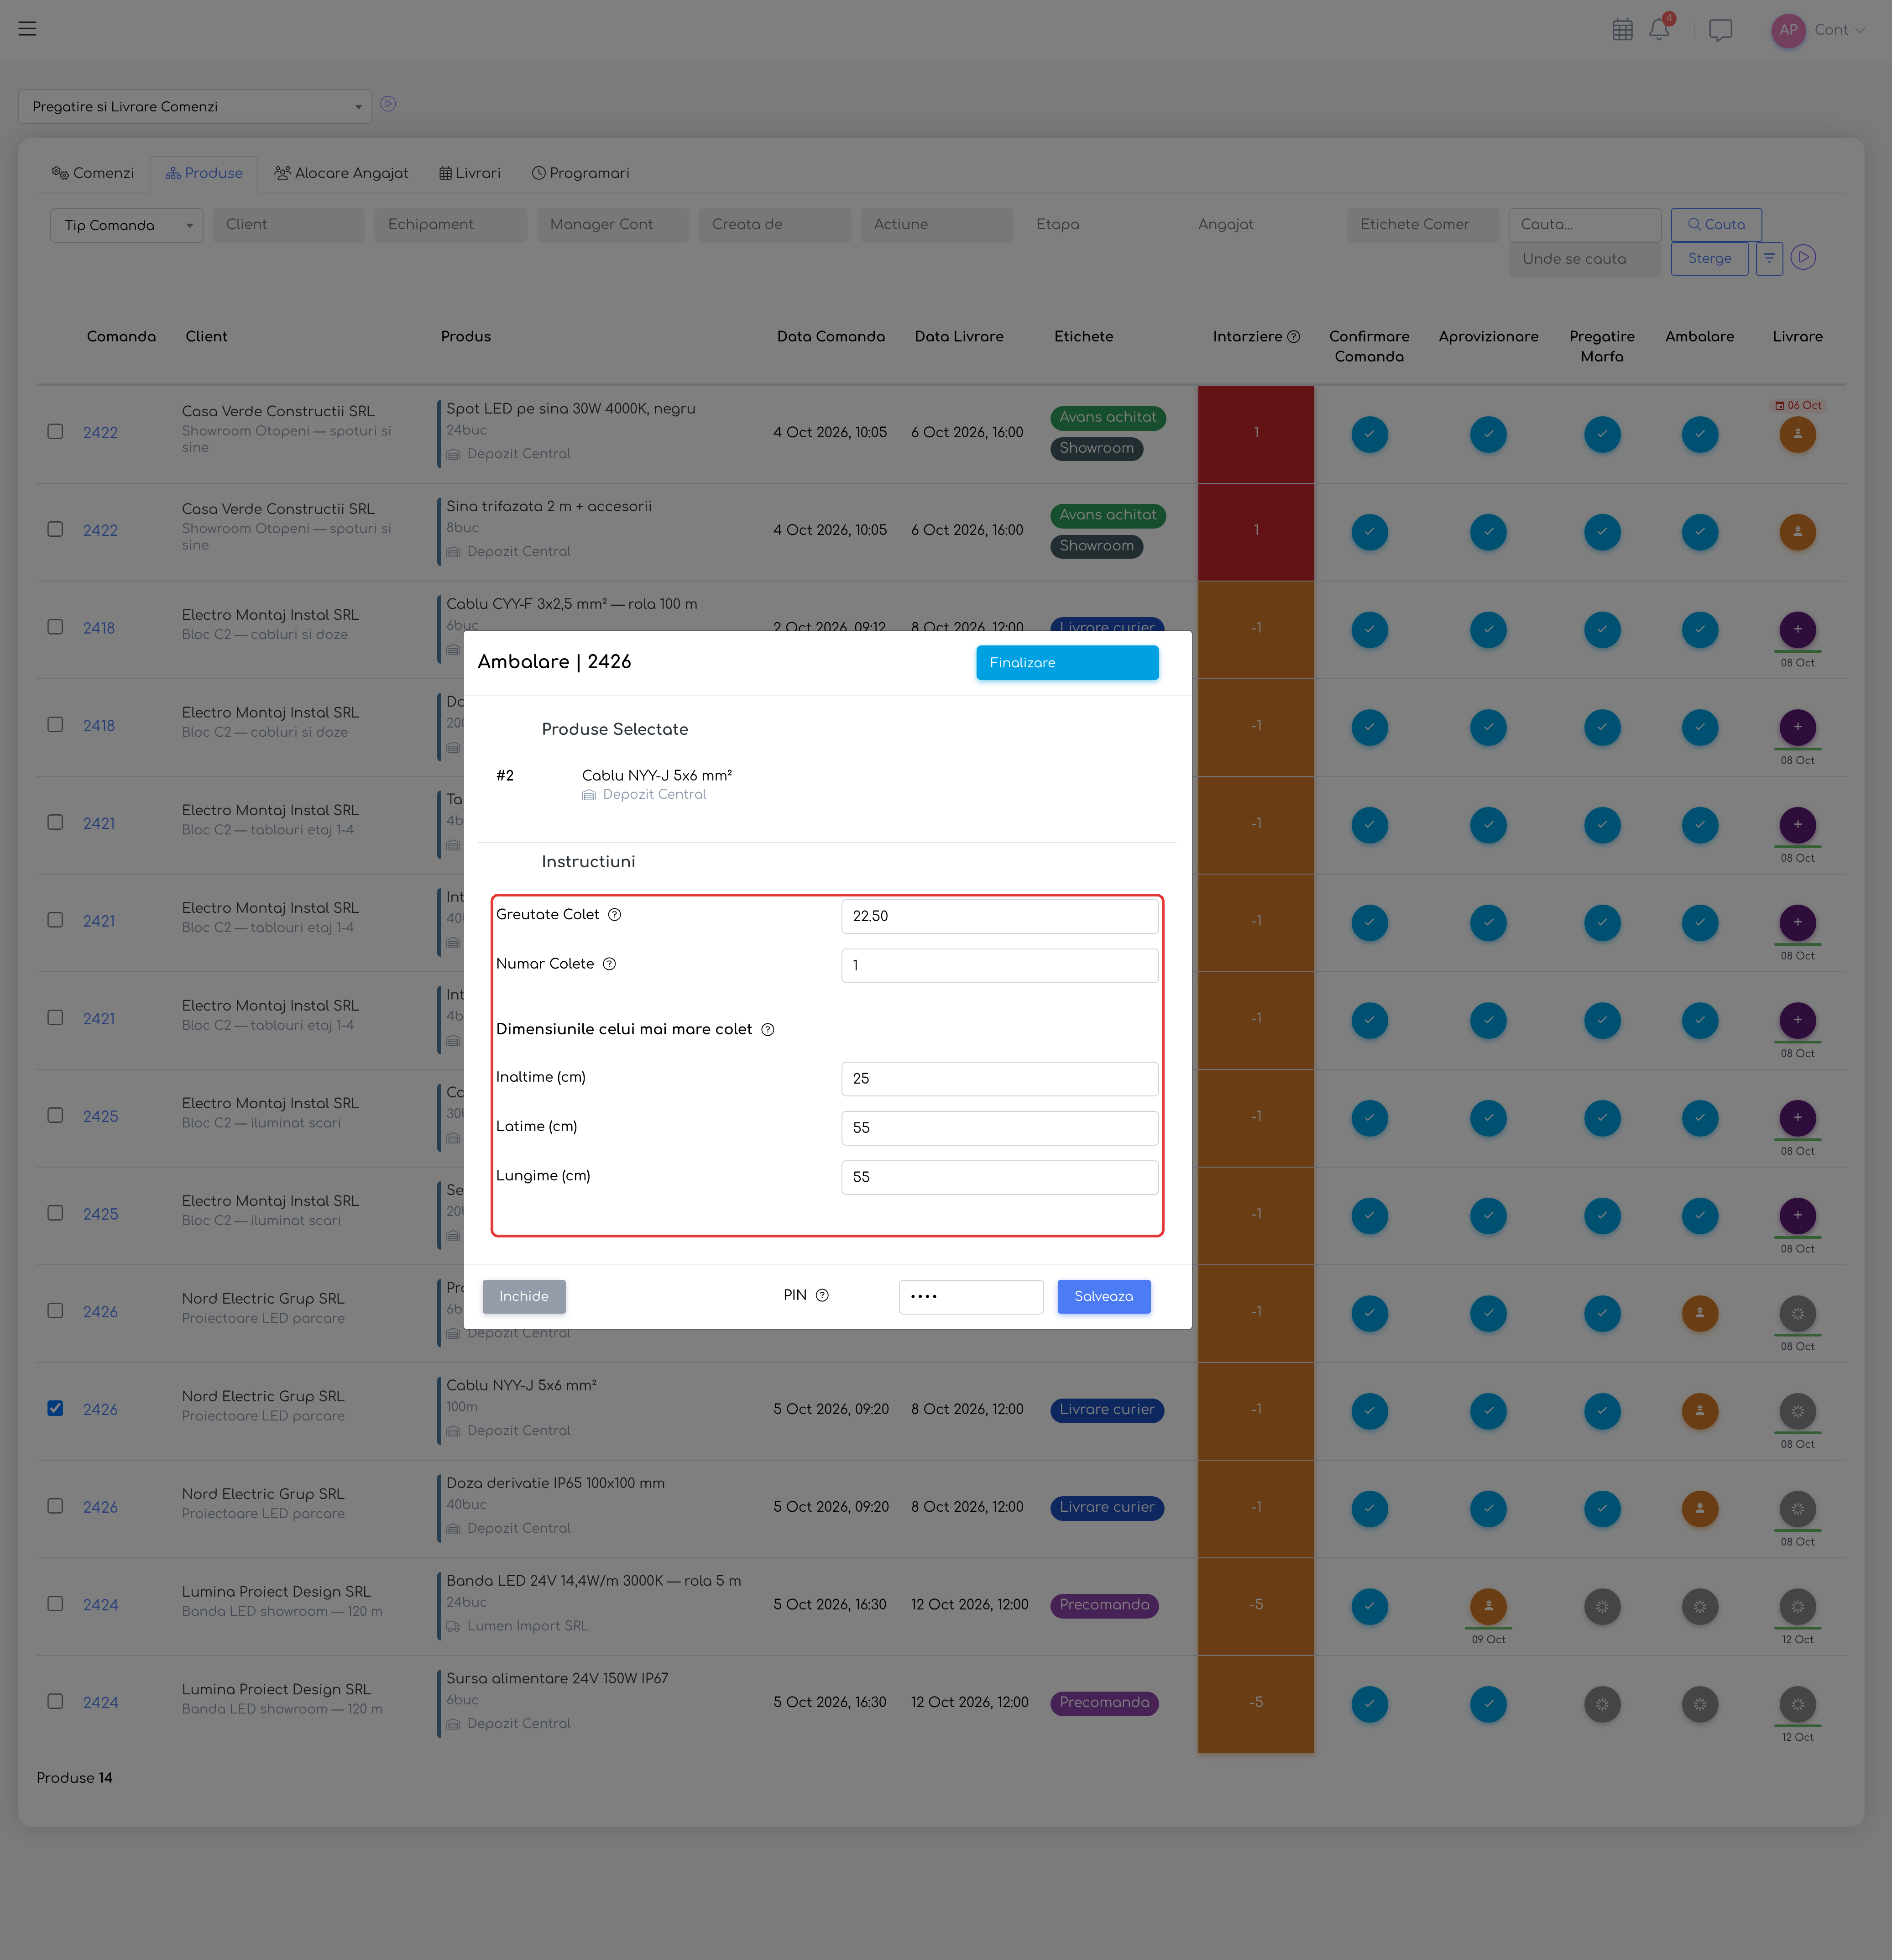Tick checkbox for Sursa alimentare 24V row
Image resolution: width=1892 pixels, height=1960 pixels.
point(55,1702)
